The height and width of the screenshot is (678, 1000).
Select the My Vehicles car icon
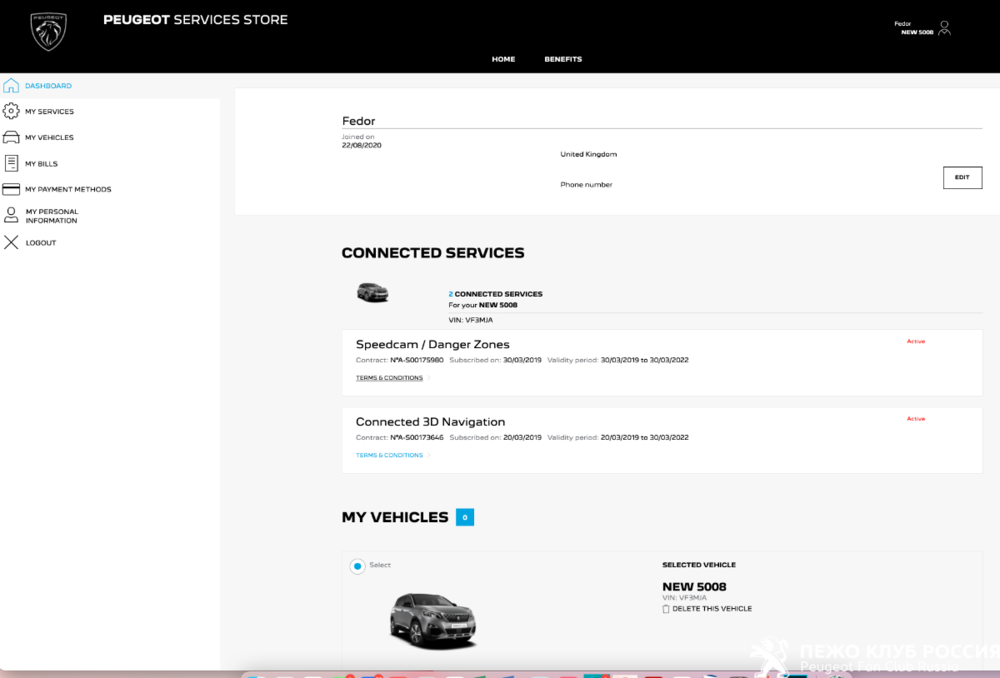click(x=11, y=137)
